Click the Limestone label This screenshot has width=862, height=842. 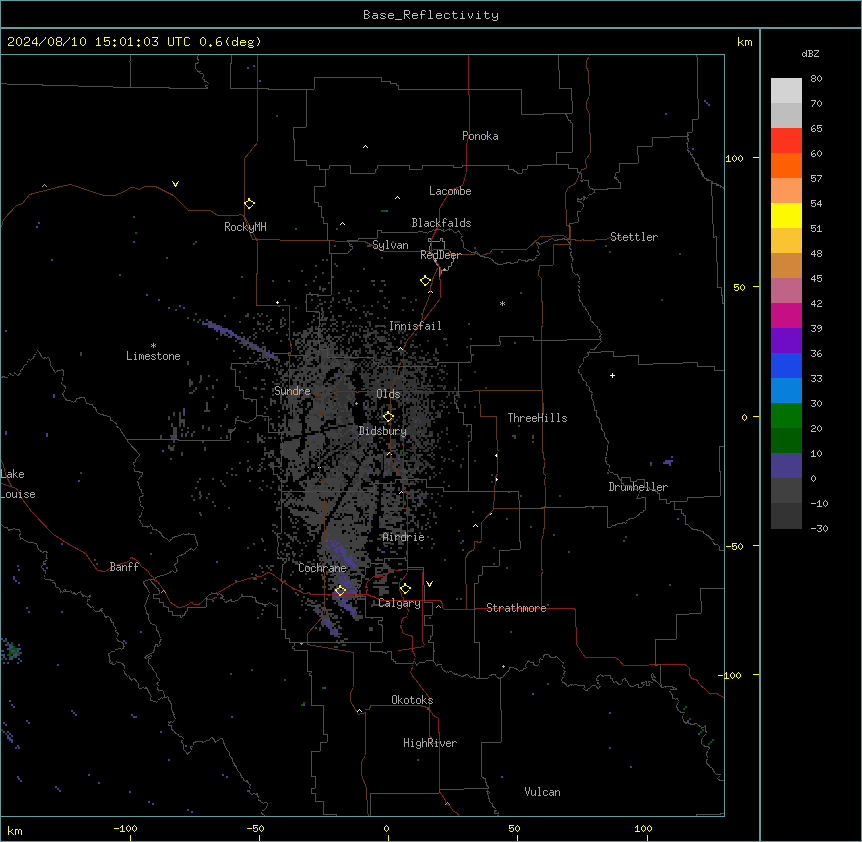153,356
